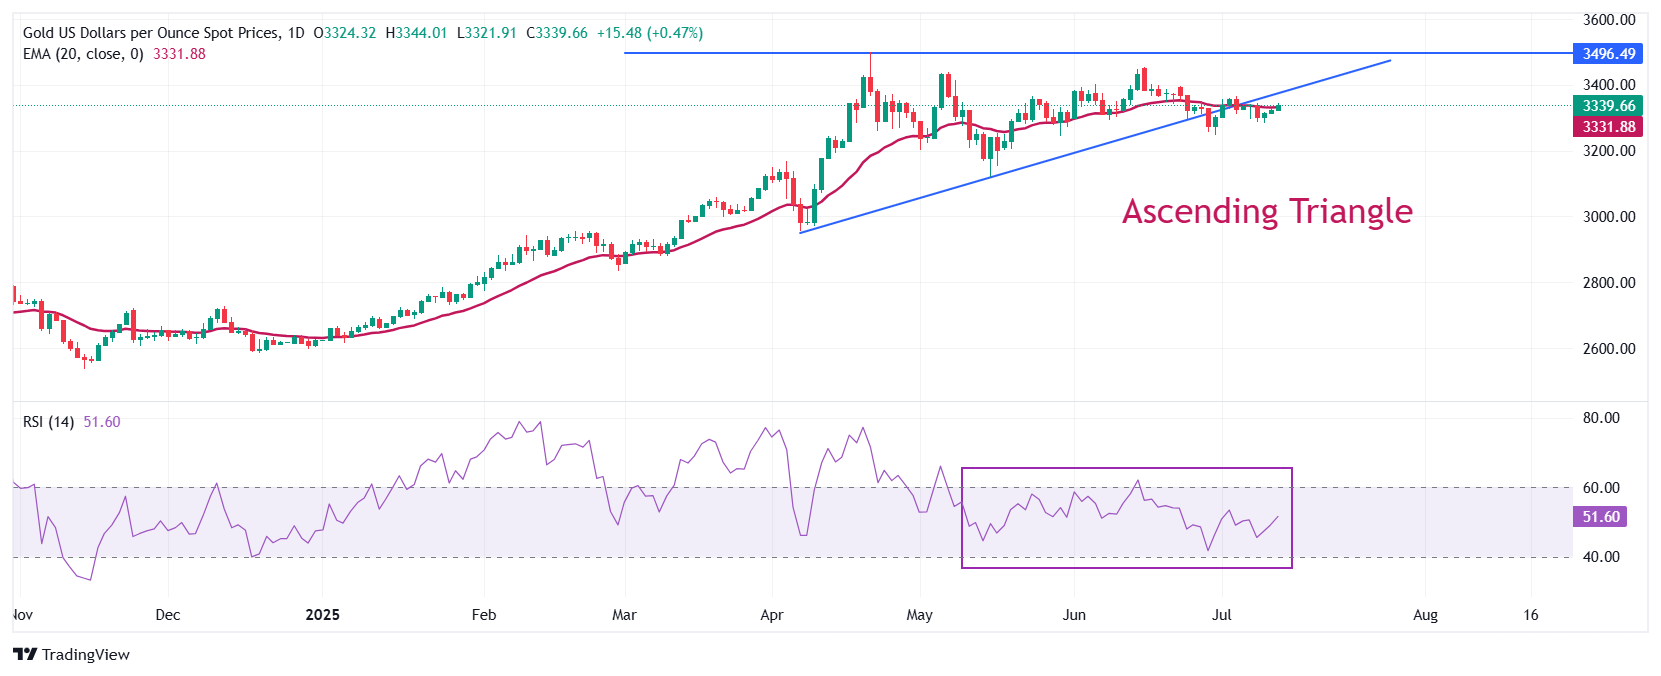Select the Gold US Dollars per Ounce title
Viewport: 1661px width, 676px height.
click(152, 33)
